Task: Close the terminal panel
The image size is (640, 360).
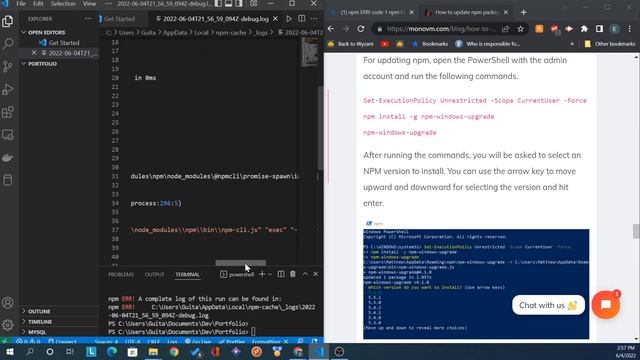Action: click(x=316, y=274)
